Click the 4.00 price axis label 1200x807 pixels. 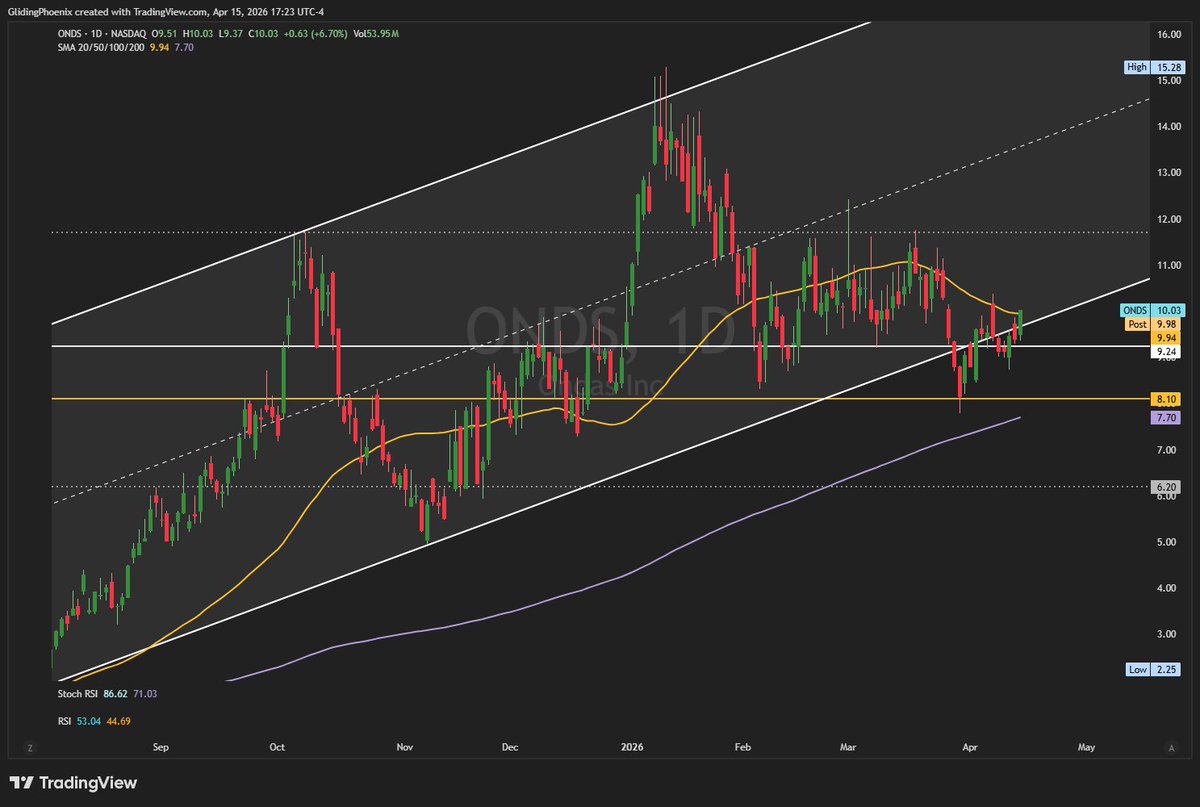[1169, 589]
